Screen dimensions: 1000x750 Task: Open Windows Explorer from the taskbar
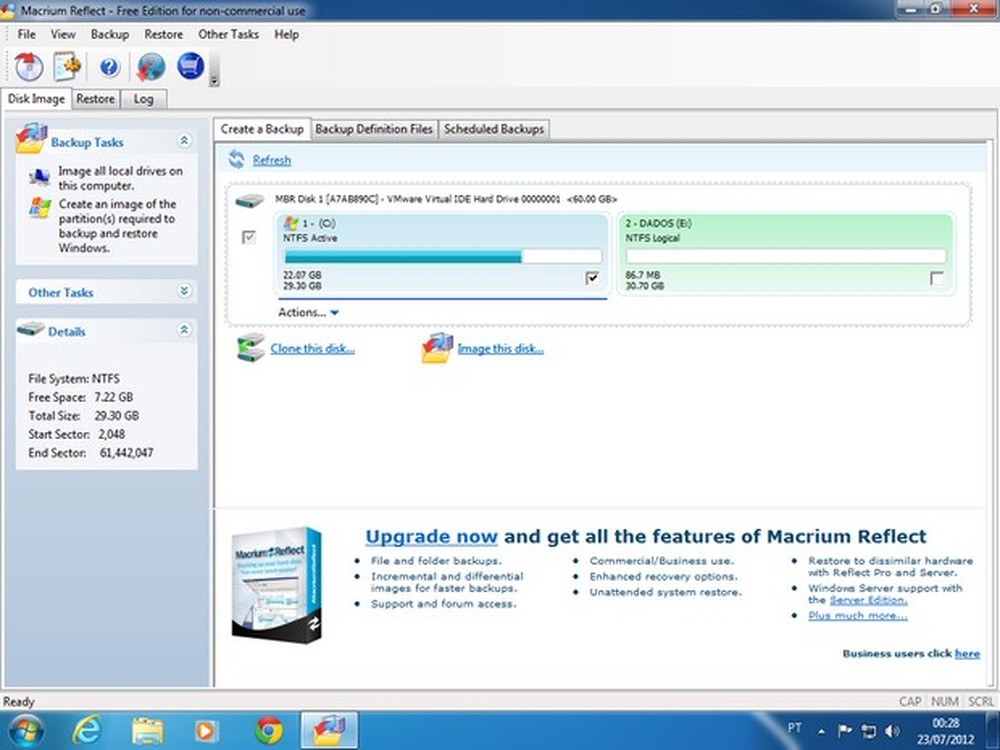point(147,730)
